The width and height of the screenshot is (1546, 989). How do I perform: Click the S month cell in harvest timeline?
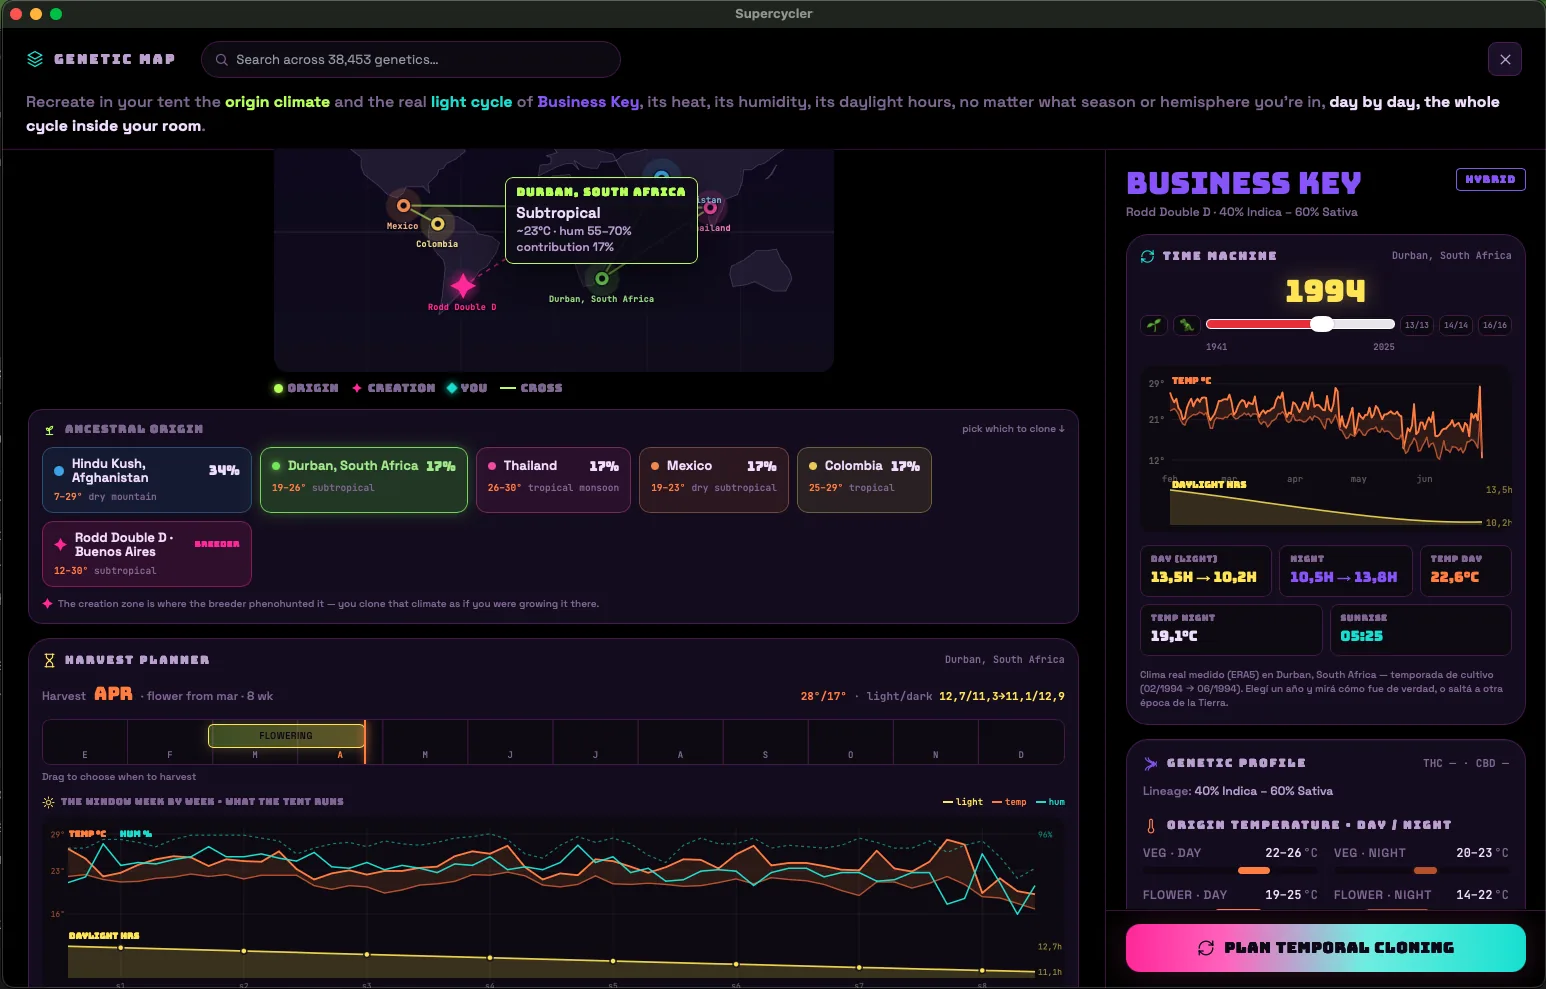tap(766, 742)
